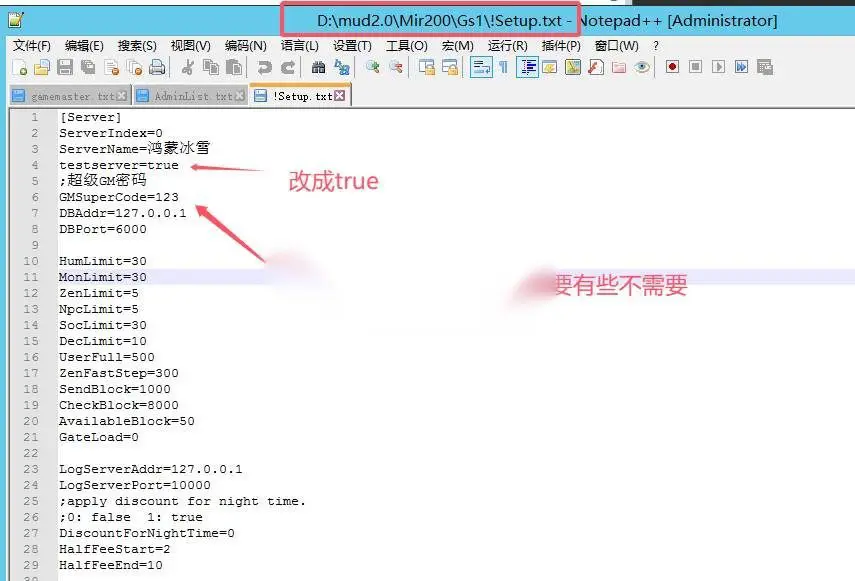This screenshot has width=855, height=581.
Task: Click the line "testserver=true"
Action: [x=119, y=165]
